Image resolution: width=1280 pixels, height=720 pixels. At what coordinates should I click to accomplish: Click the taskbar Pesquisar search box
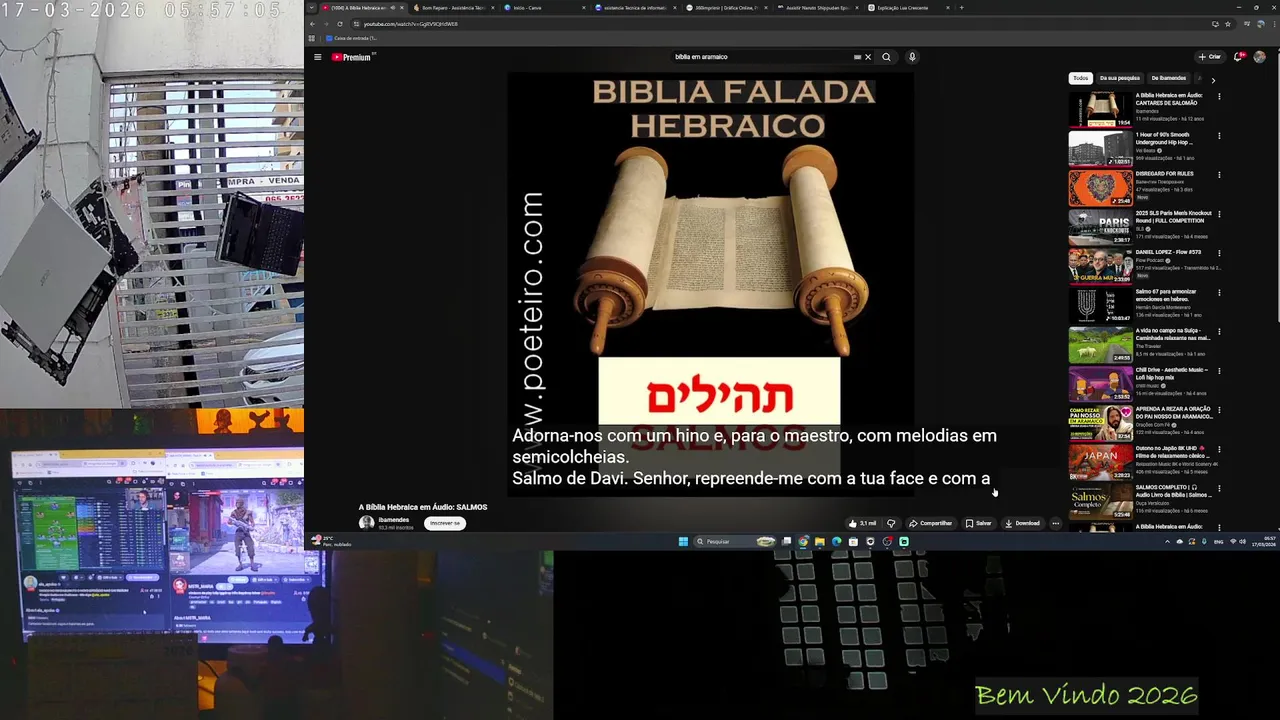pyautogui.click(x=734, y=542)
